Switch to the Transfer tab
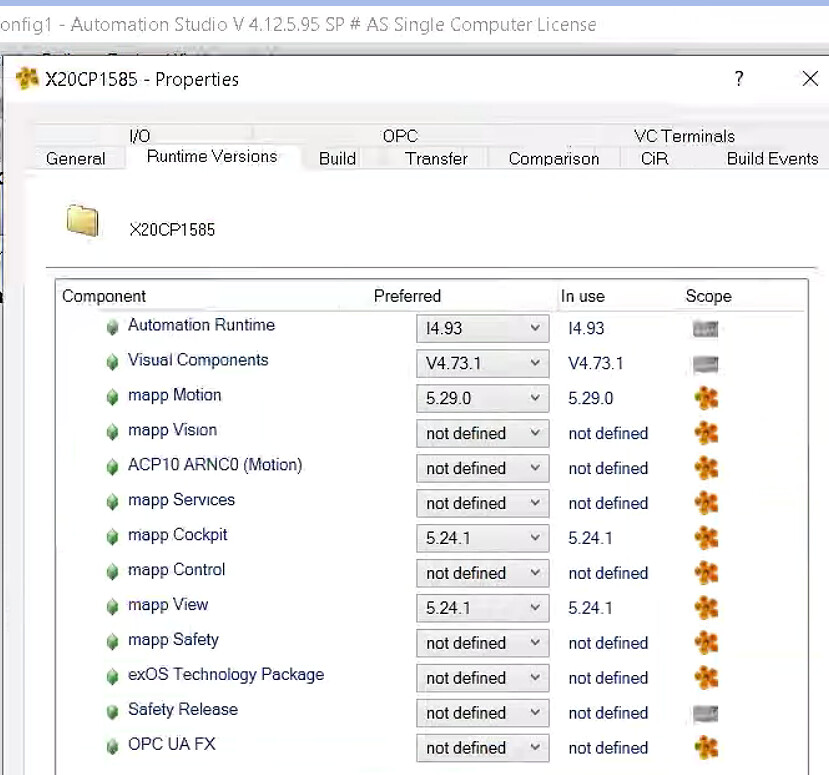Viewport: 829px width, 775px height. tap(436, 159)
